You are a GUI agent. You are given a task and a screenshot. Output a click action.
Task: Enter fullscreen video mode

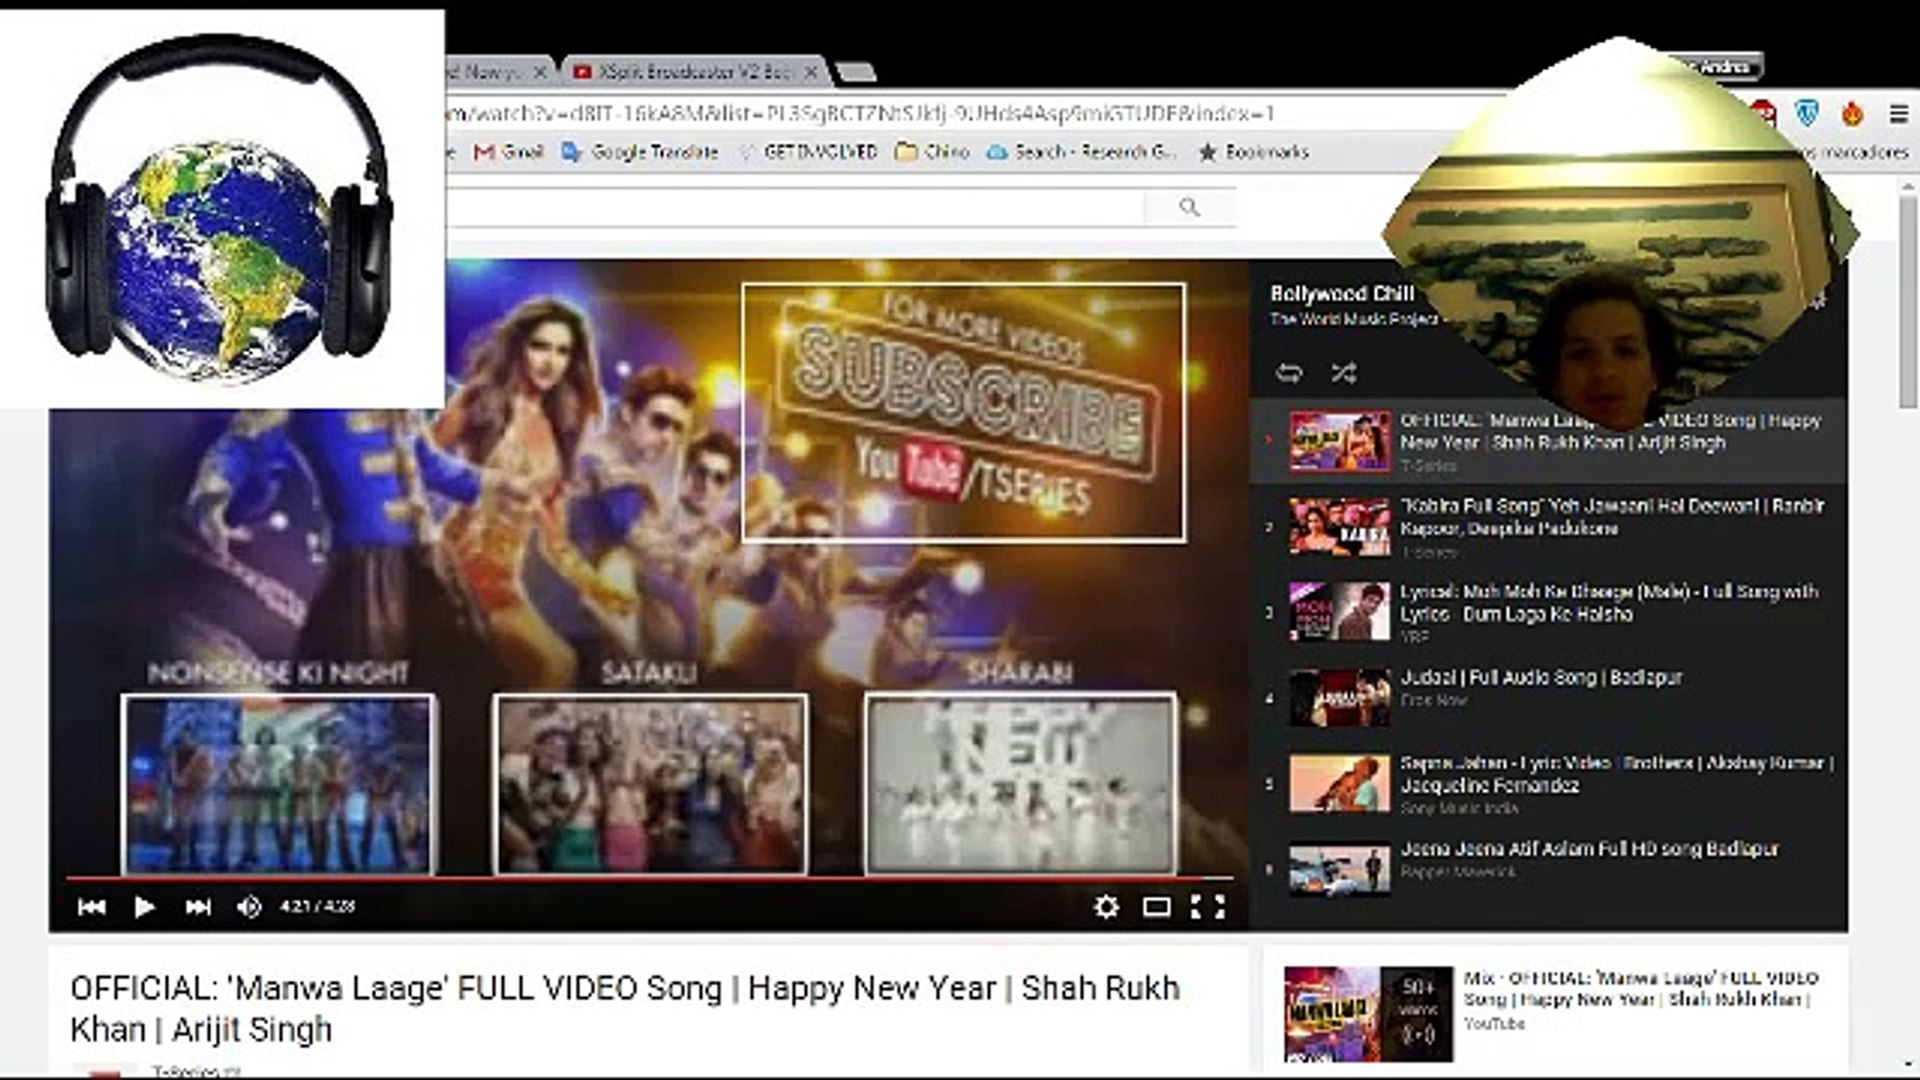click(1208, 907)
